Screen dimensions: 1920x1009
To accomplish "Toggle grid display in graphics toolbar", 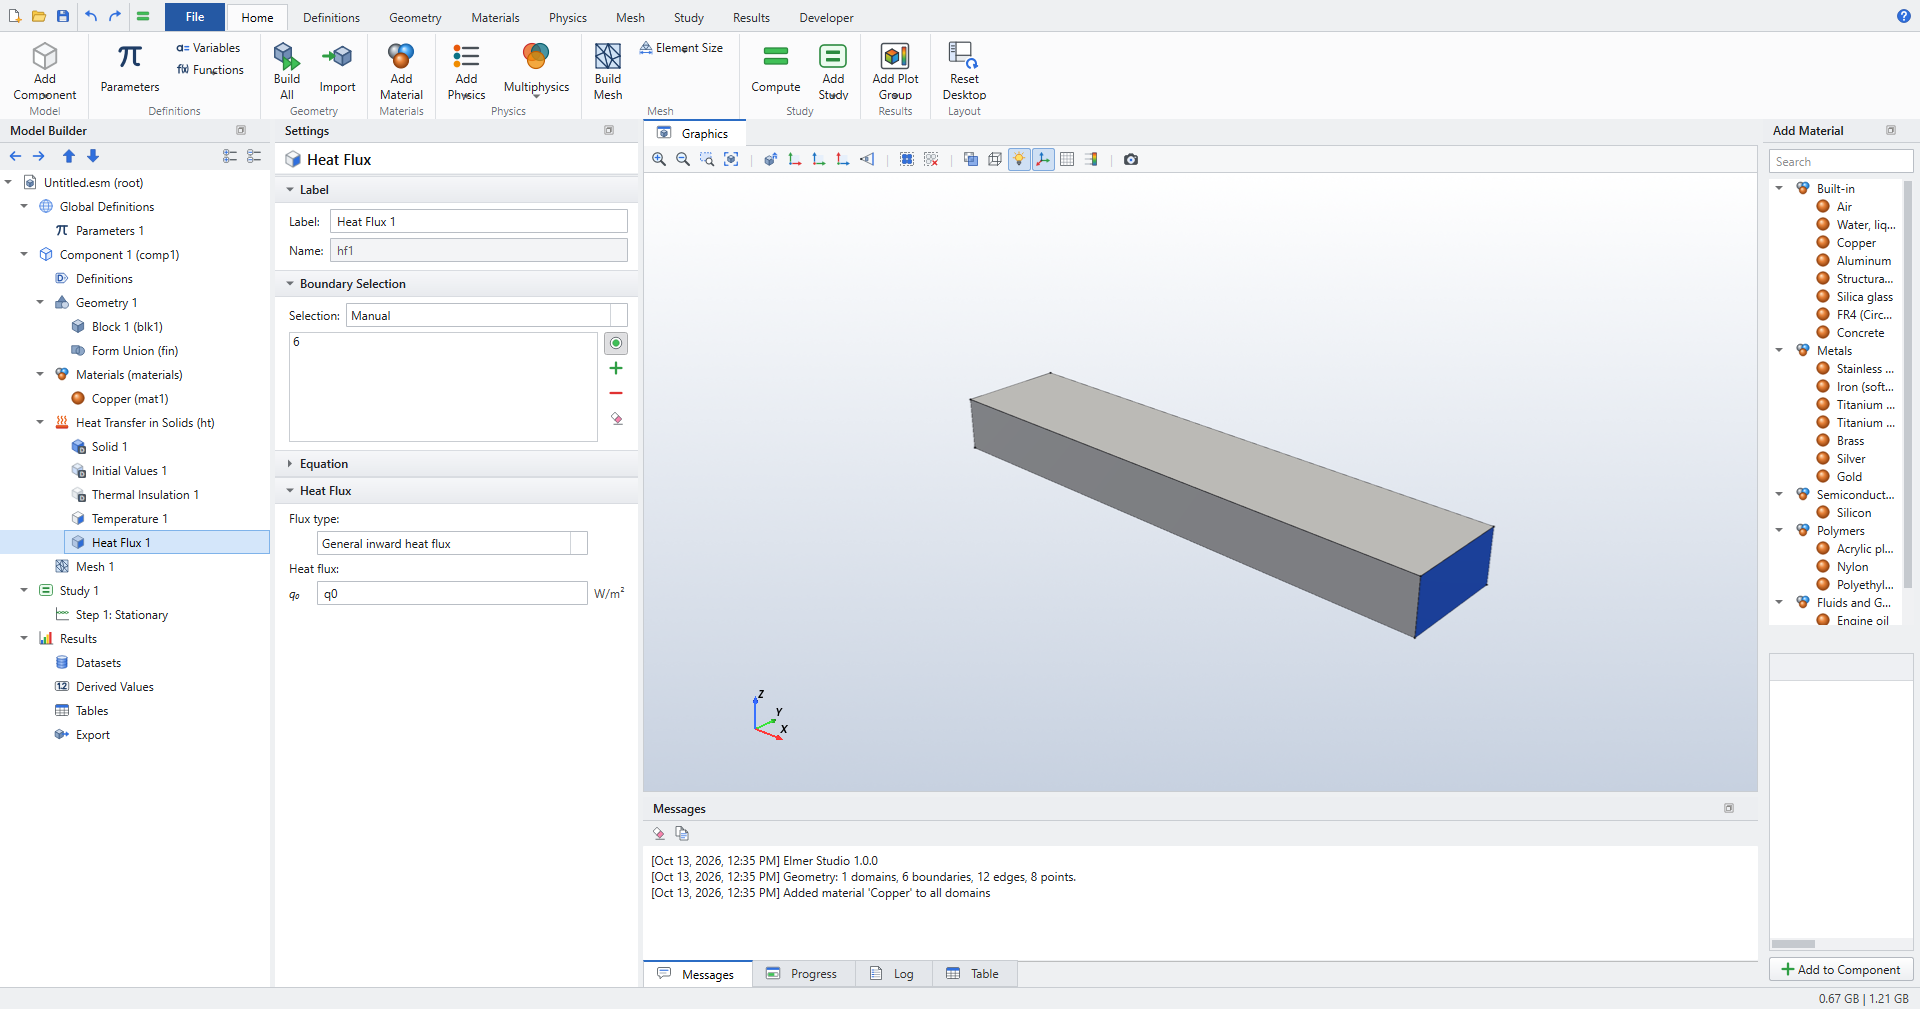I will coord(1067,159).
